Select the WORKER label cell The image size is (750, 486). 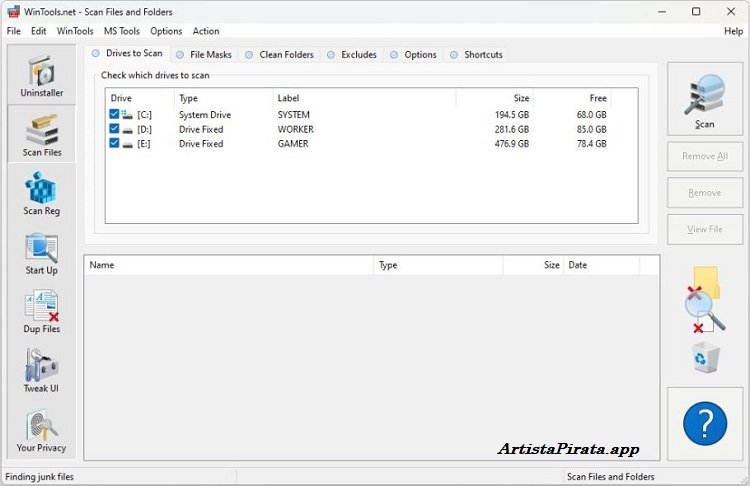pos(296,129)
